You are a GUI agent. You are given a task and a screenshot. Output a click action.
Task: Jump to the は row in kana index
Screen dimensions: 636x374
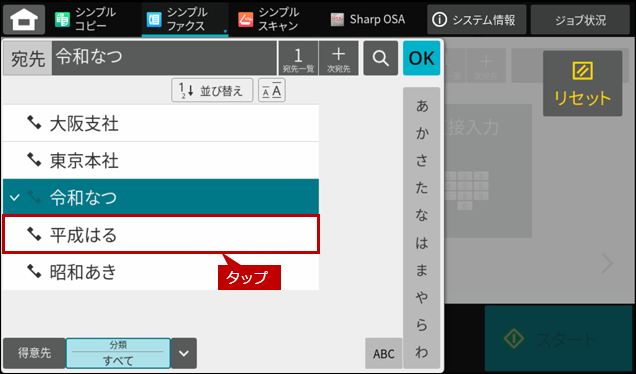[422, 243]
